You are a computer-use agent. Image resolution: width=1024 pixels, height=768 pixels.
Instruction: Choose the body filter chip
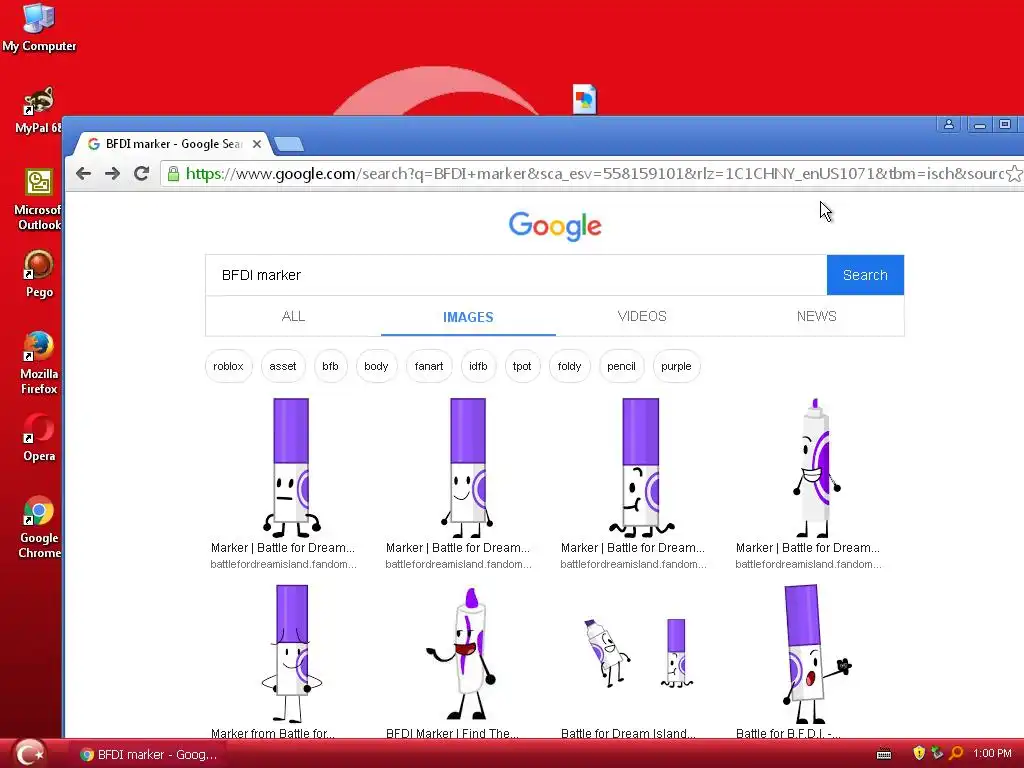click(x=376, y=366)
